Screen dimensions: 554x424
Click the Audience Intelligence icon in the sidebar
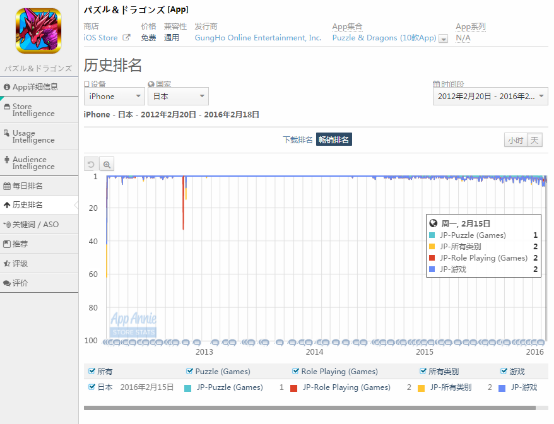coord(7,159)
